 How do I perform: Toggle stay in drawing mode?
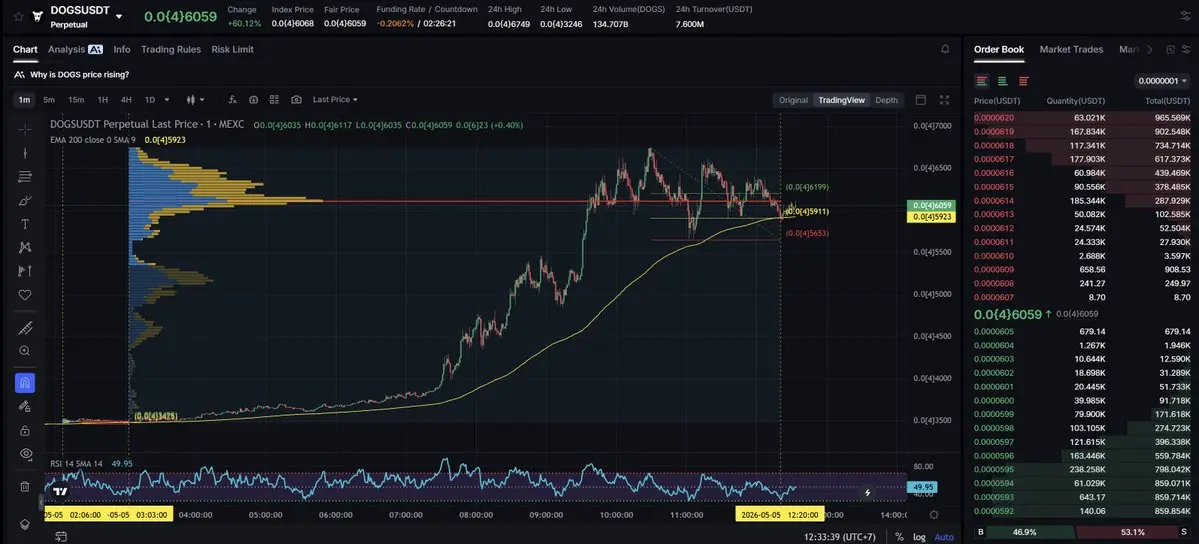pyautogui.click(x=25, y=406)
